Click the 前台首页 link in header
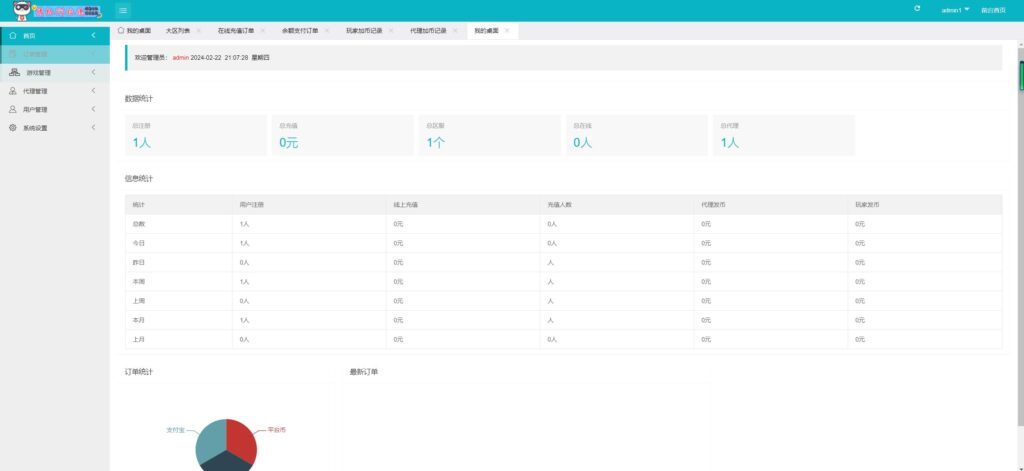The image size is (1024, 471). pos(994,10)
